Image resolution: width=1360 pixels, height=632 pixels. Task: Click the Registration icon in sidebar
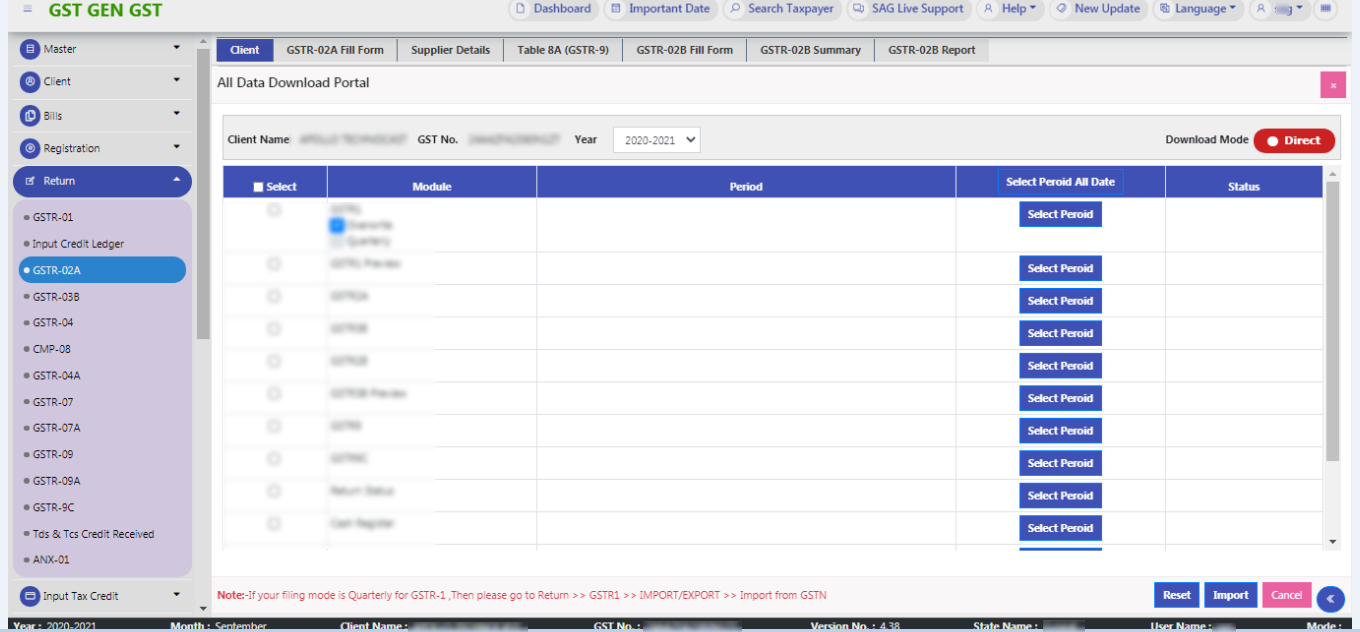click(x=31, y=148)
